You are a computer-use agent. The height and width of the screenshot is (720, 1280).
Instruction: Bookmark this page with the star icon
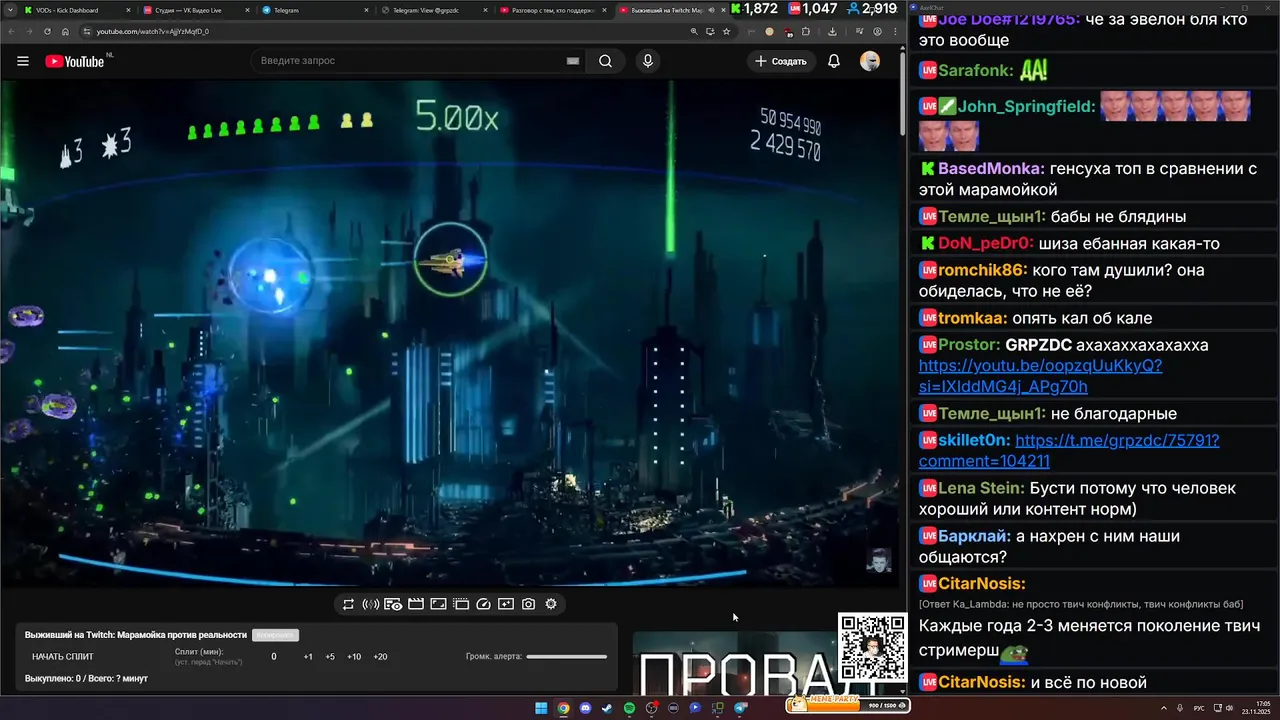[x=726, y=31]
